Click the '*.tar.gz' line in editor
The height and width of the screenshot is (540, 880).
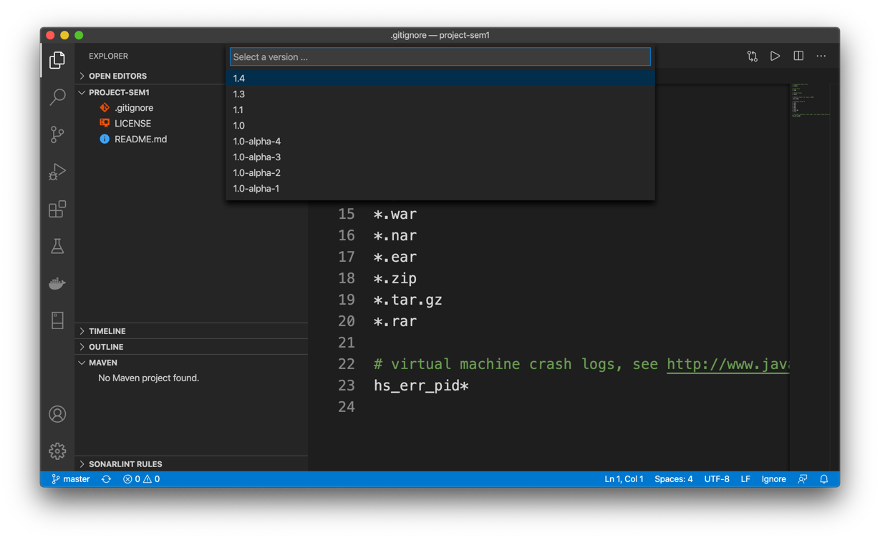click(x=408, y=300)
